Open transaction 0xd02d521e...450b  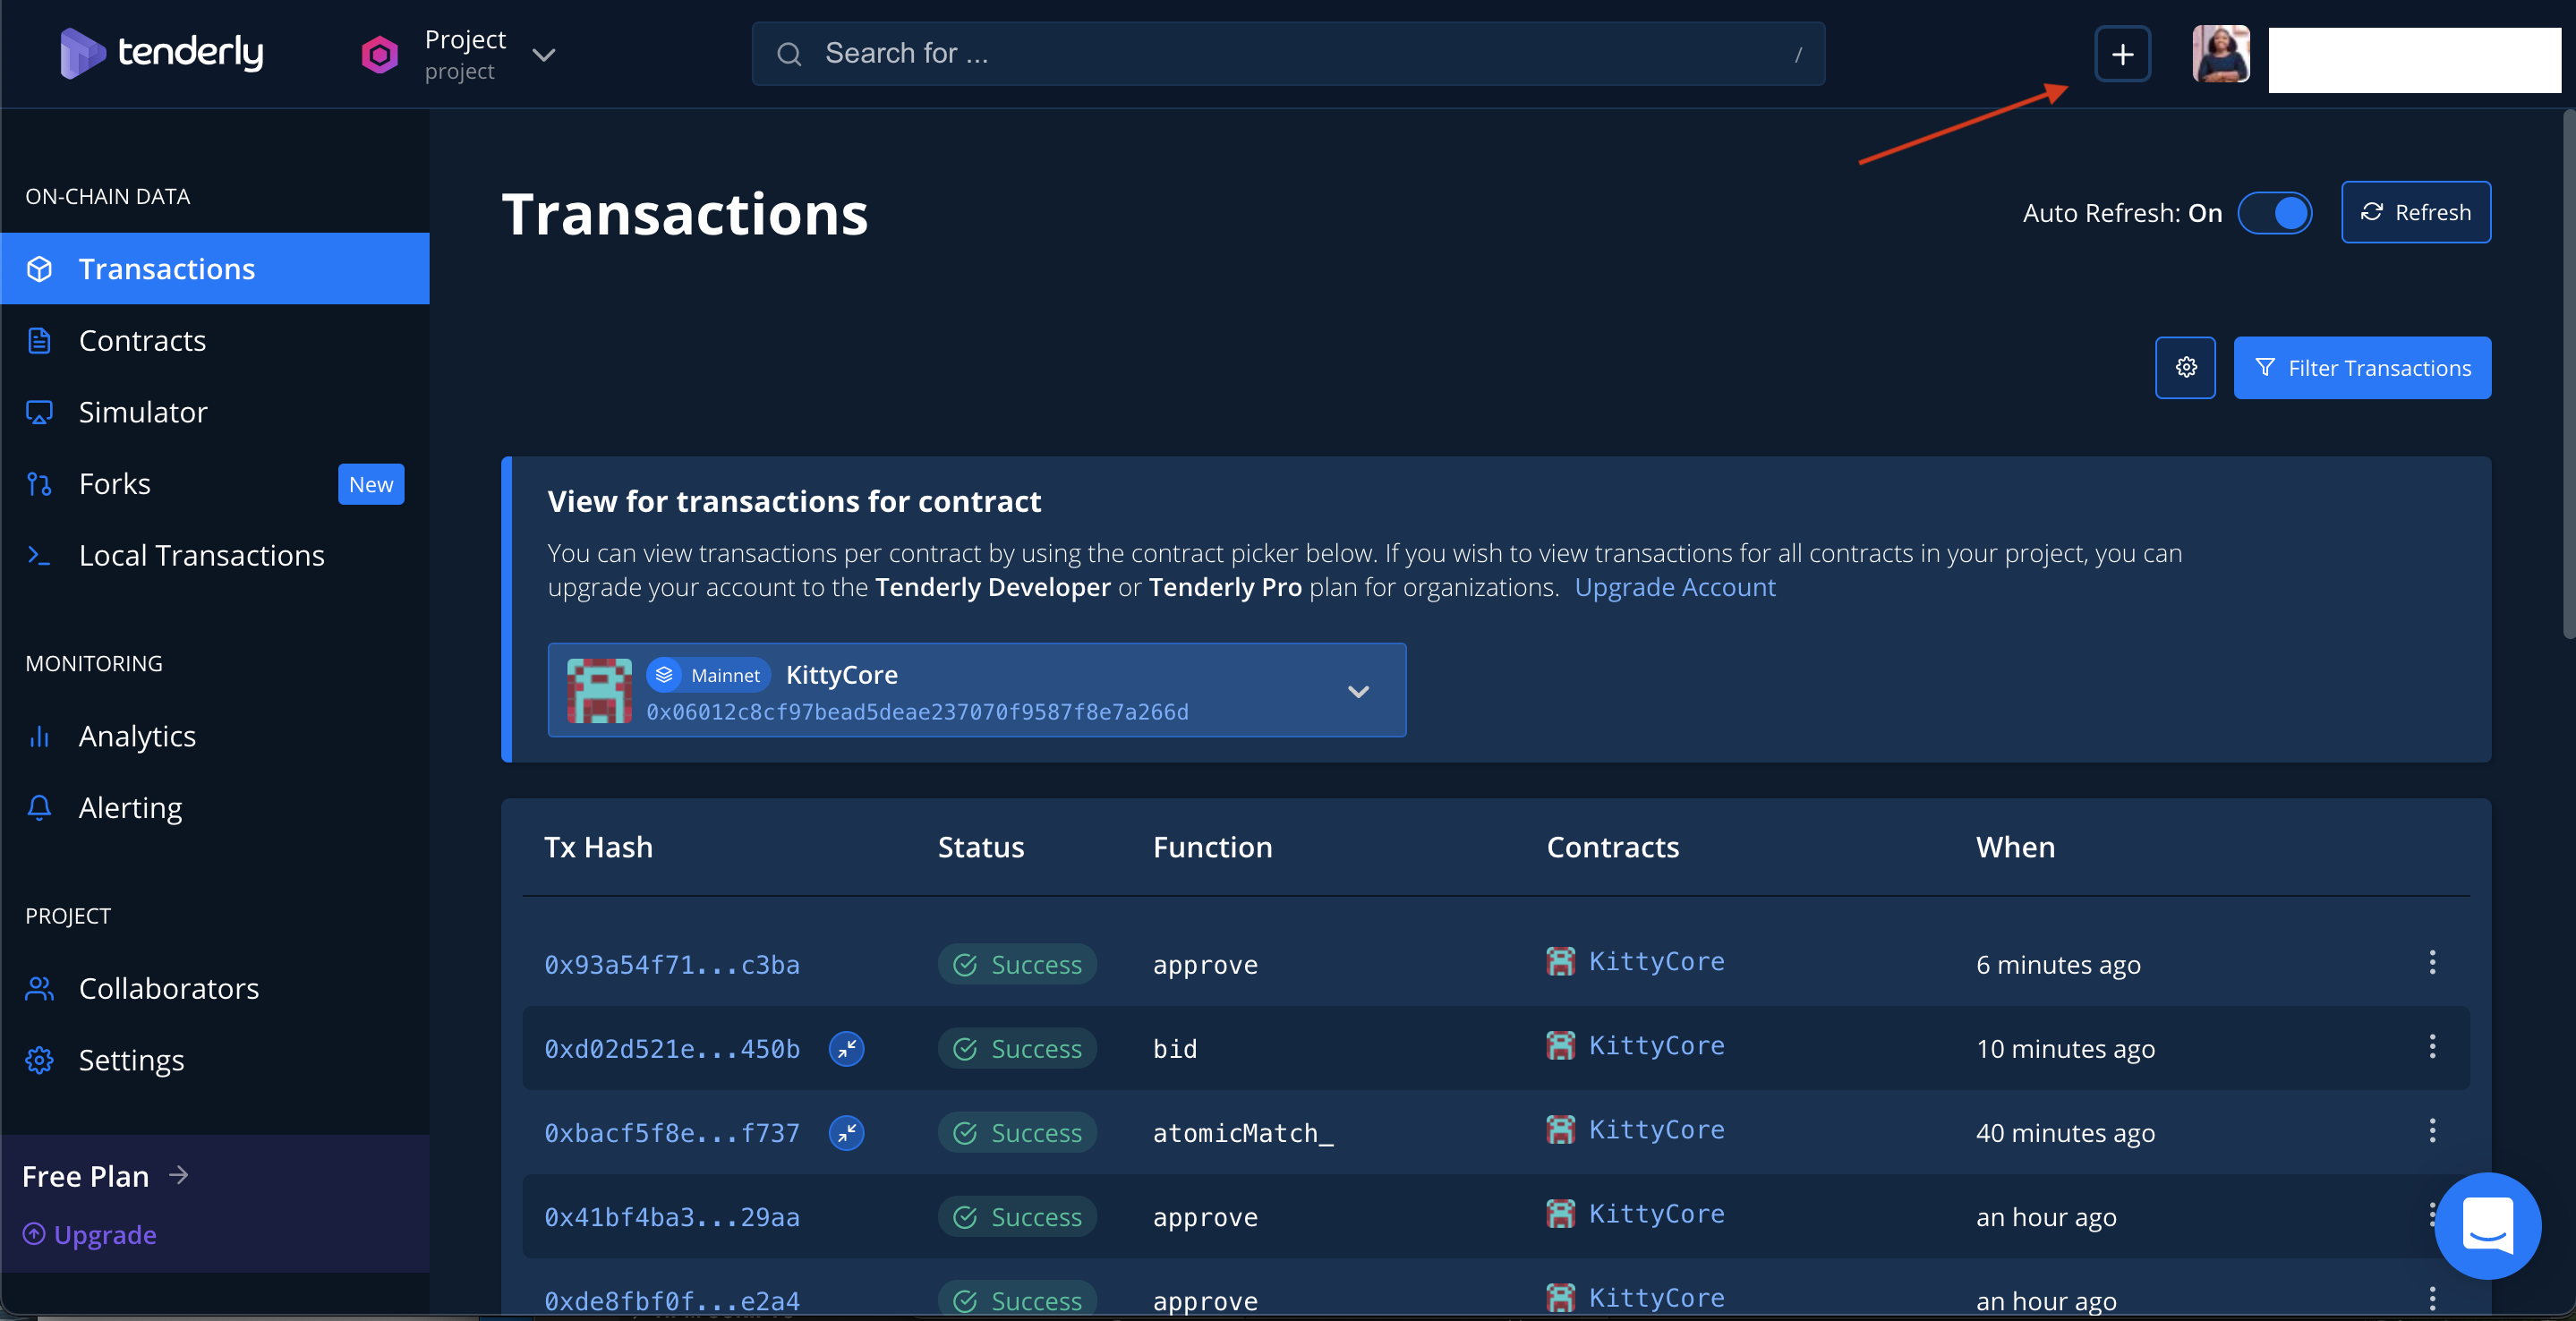pos(672,1049)
